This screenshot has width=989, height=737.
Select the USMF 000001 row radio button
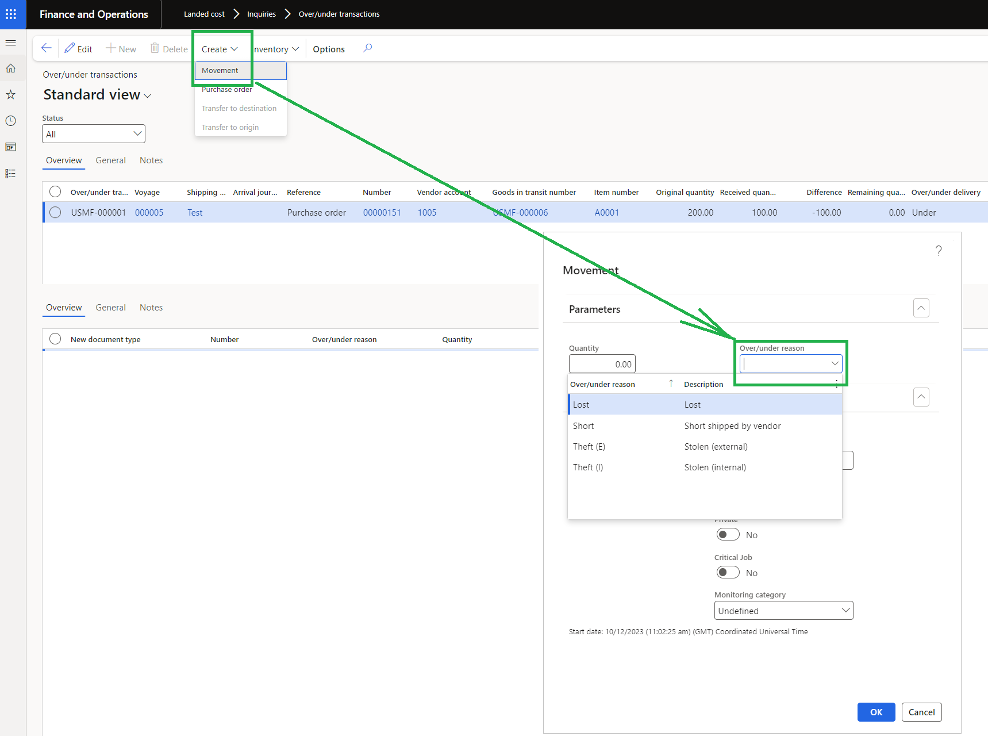[x=55, y=212]
